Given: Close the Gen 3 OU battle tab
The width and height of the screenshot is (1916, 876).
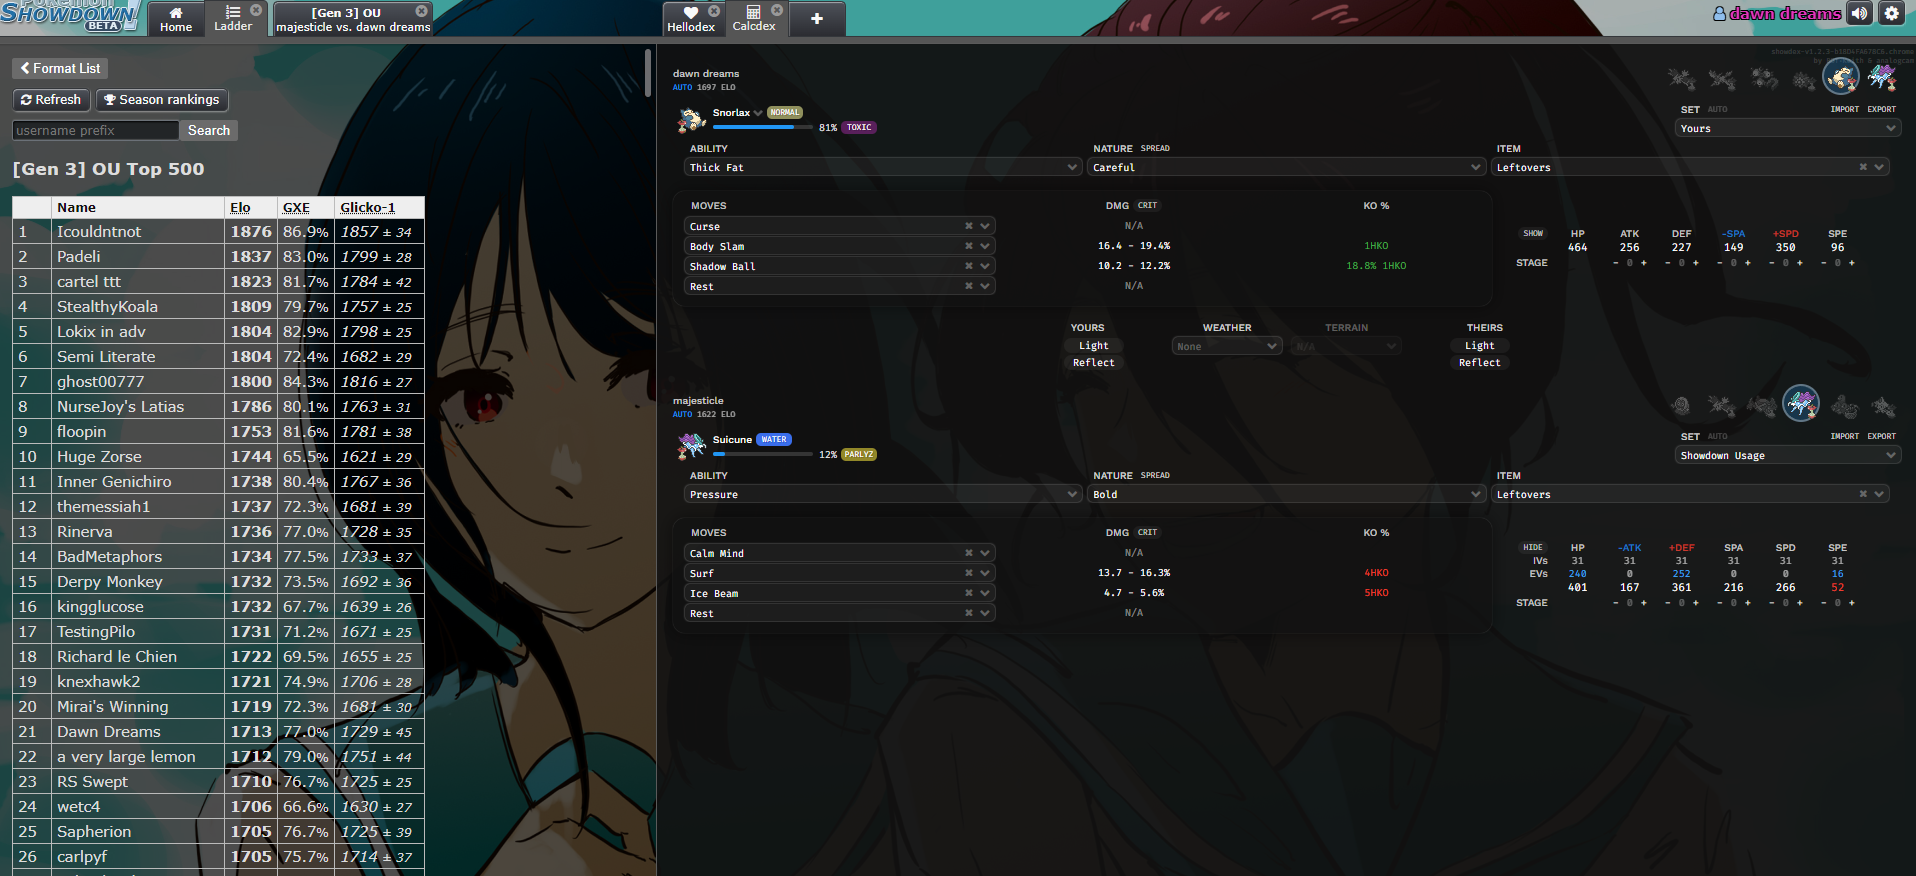Looking at the screenshot, I should tap(421, 11).
